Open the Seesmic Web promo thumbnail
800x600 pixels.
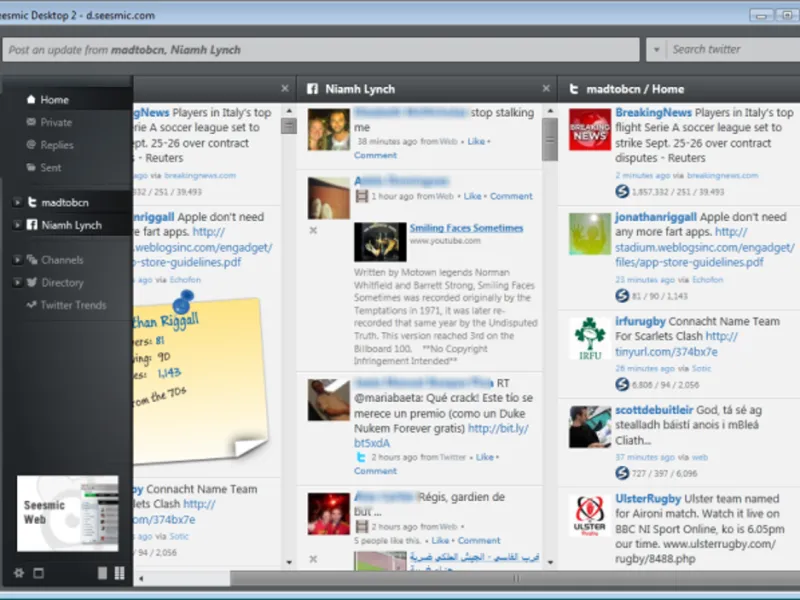(x=67, y=513)
